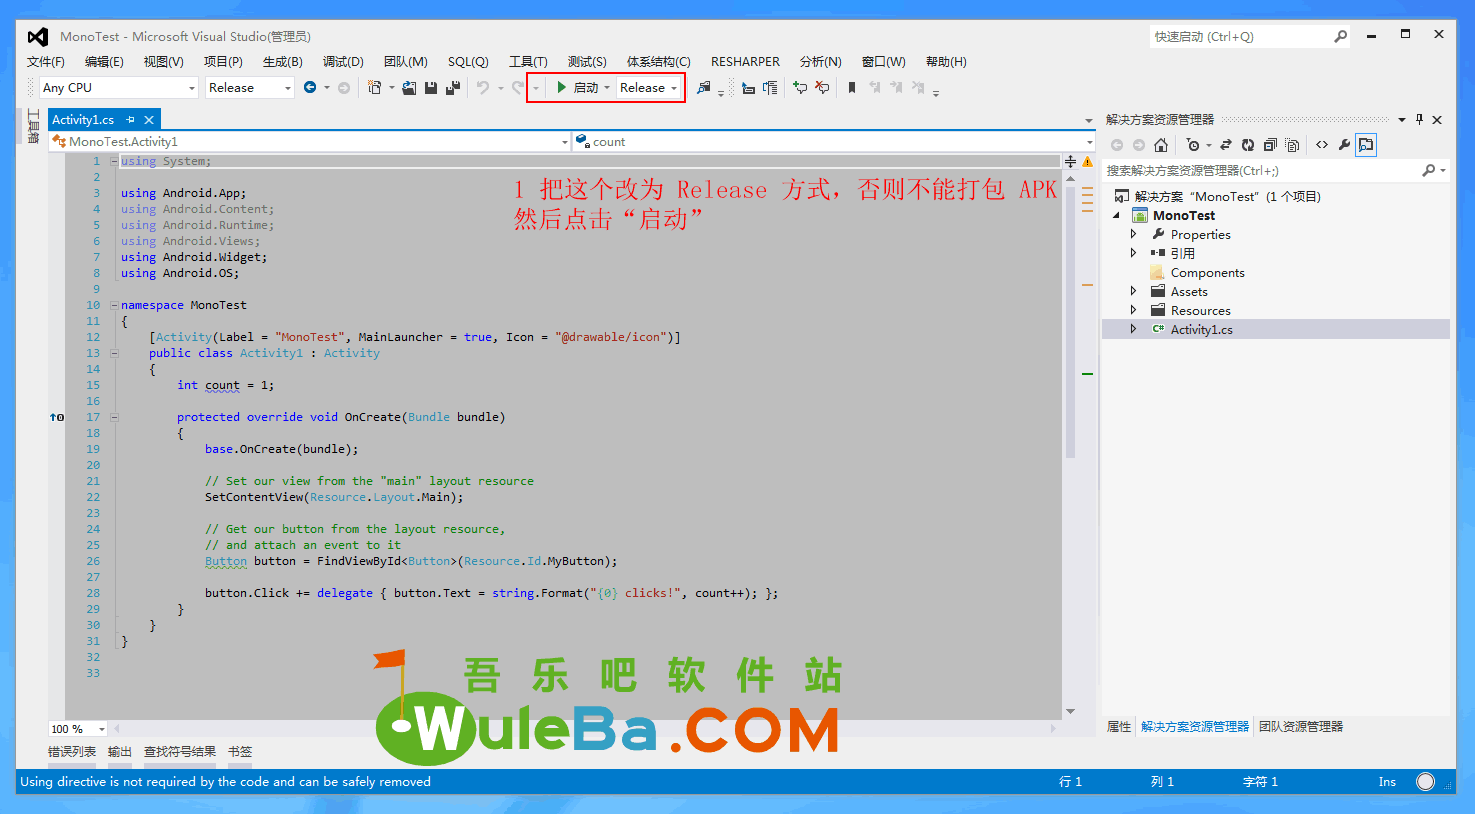Click the pending changes filter clock icon
Screen dimensions: 1475x814
(1192, 145)
